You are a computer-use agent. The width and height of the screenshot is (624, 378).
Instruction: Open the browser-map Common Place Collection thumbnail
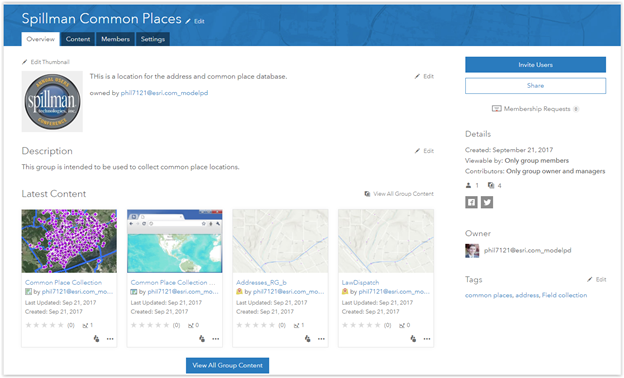(x=175, y=241)
